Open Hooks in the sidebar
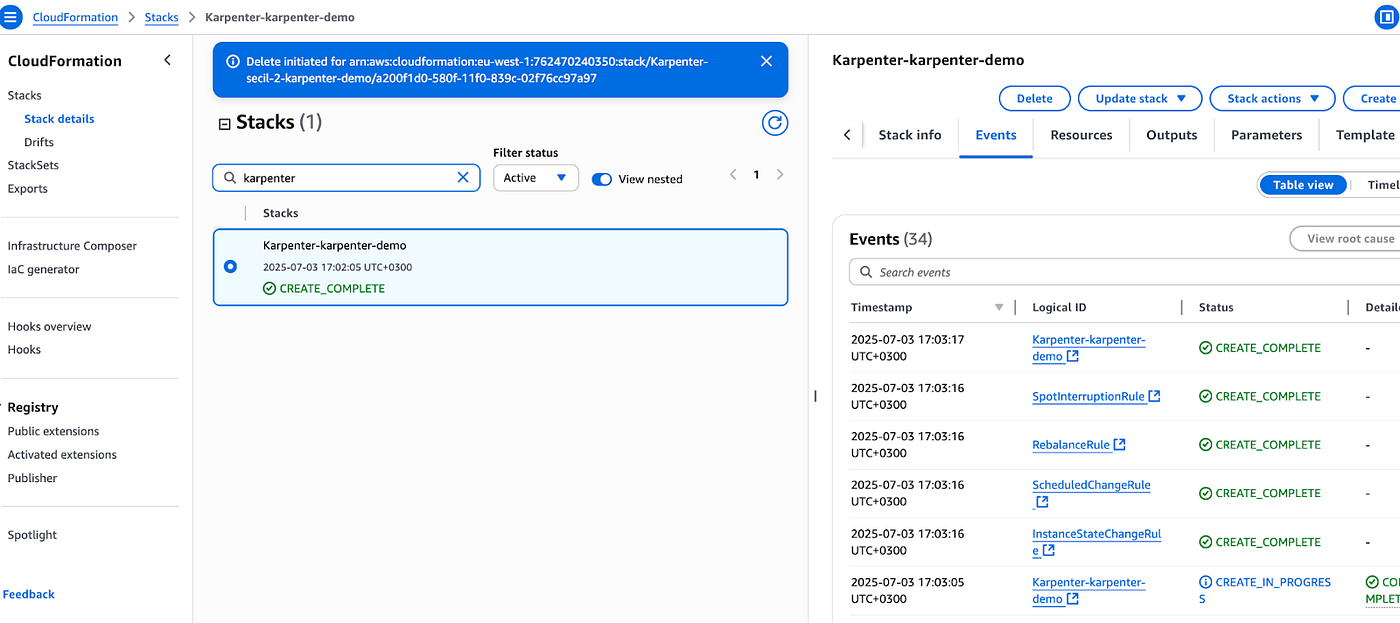This screenshot has height=623, width=1400. click(x=24, y=349)
